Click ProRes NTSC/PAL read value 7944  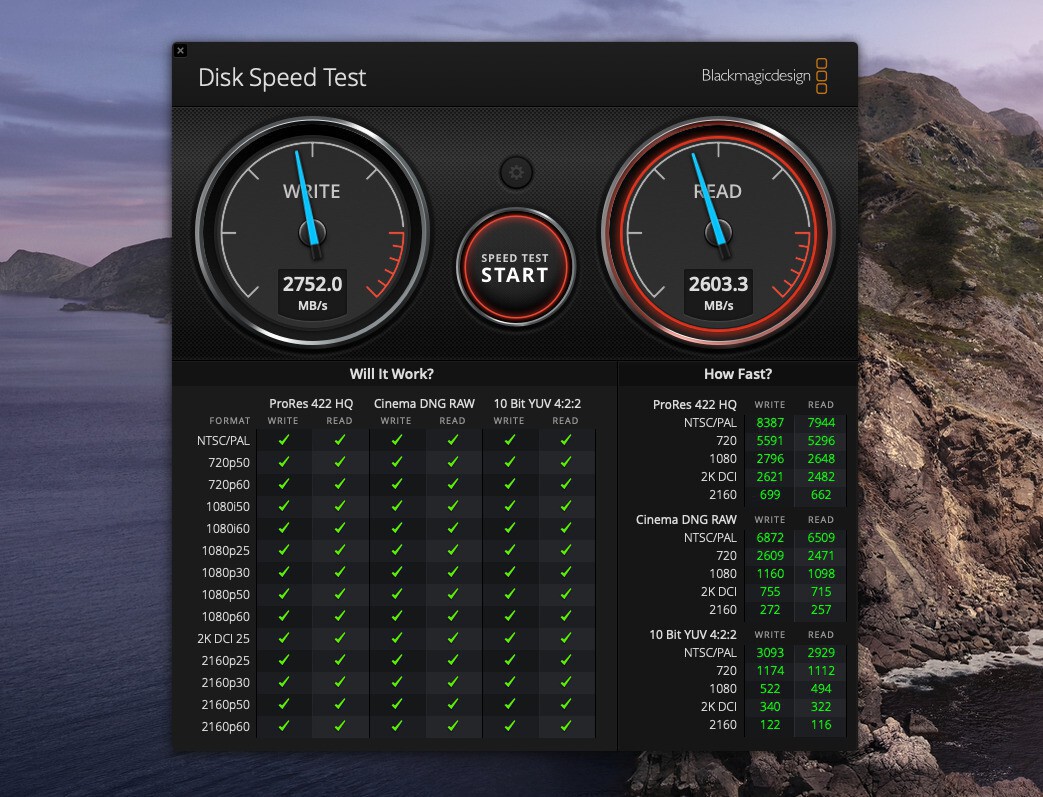(821, 422)
